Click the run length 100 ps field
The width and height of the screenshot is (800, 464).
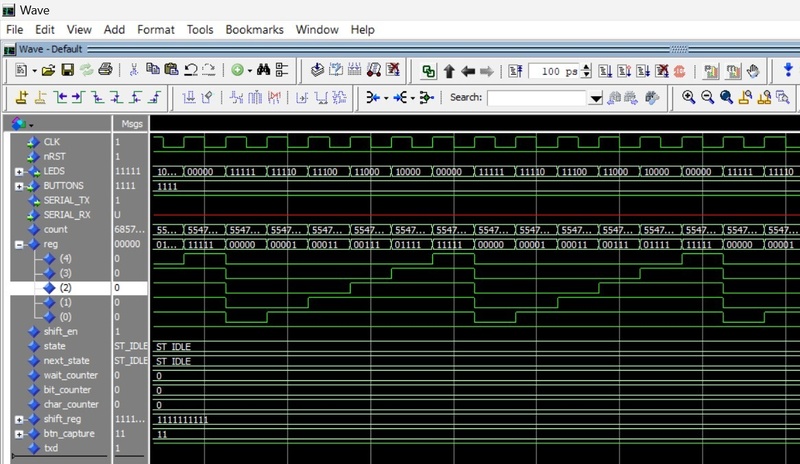tap(555, 71)
